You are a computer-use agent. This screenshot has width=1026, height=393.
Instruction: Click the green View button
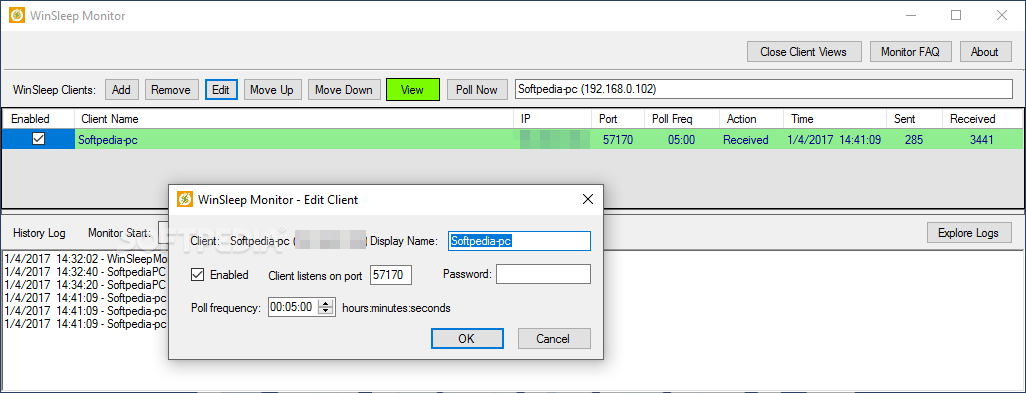(x=412, y=90)
